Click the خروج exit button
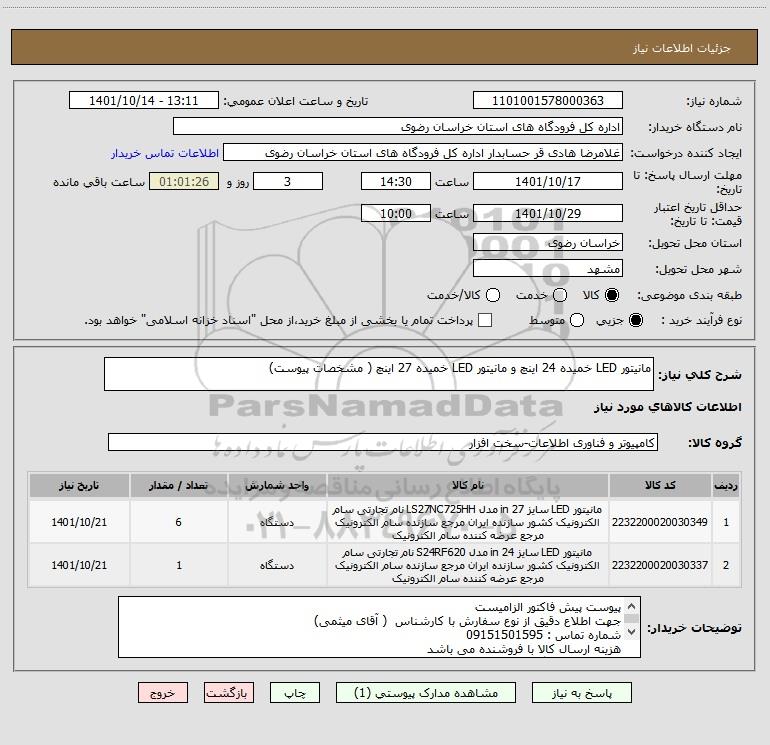Image resolution: width=770 pixels, height=745 pixels. (163, 693)
